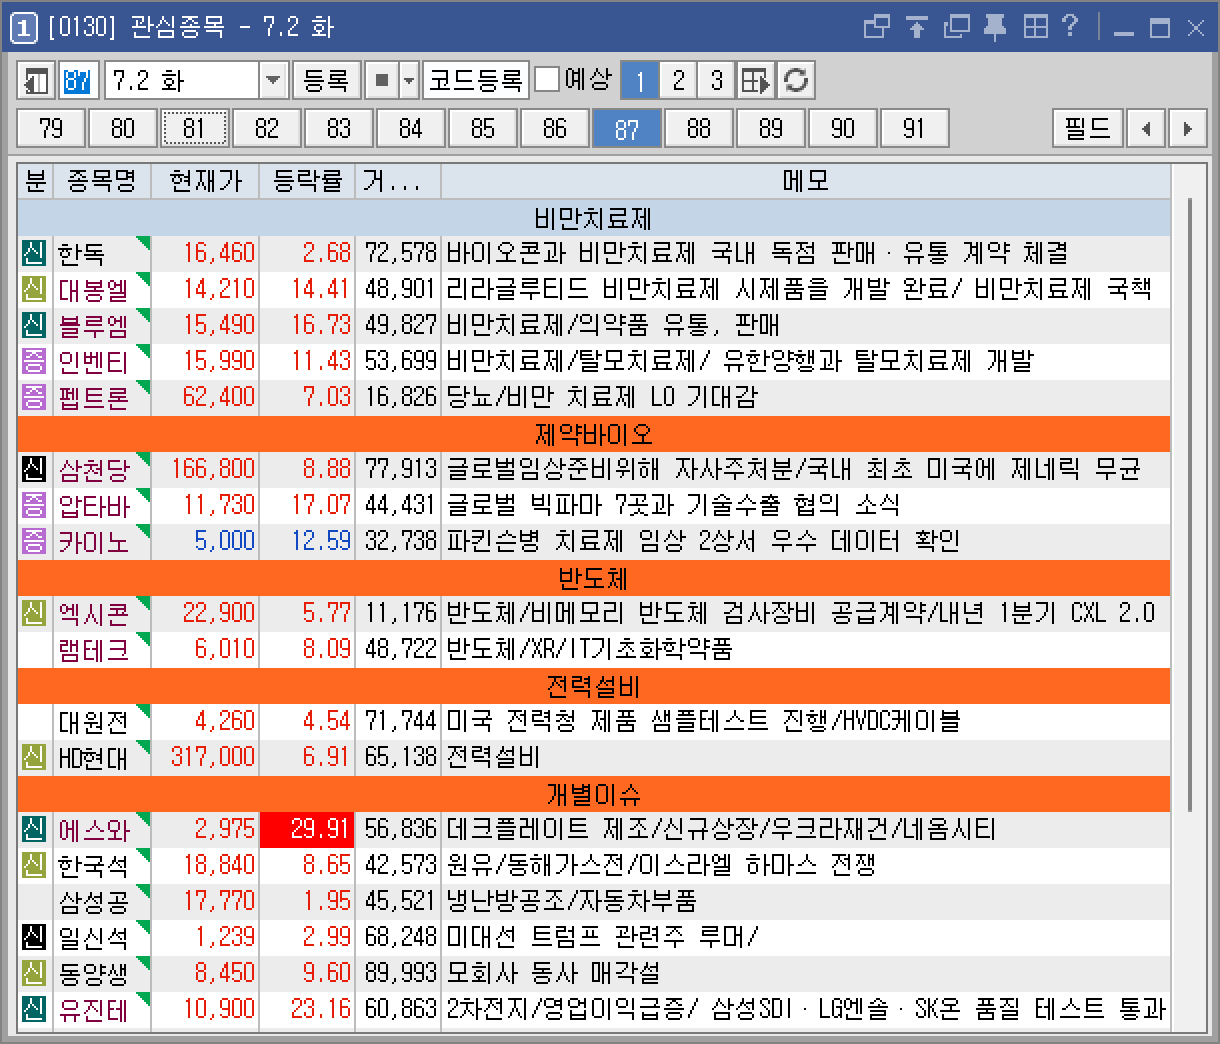Click the column layout icon beside button 3
The width and height of the screenshot is (1220, 1044).
point(756,80)
